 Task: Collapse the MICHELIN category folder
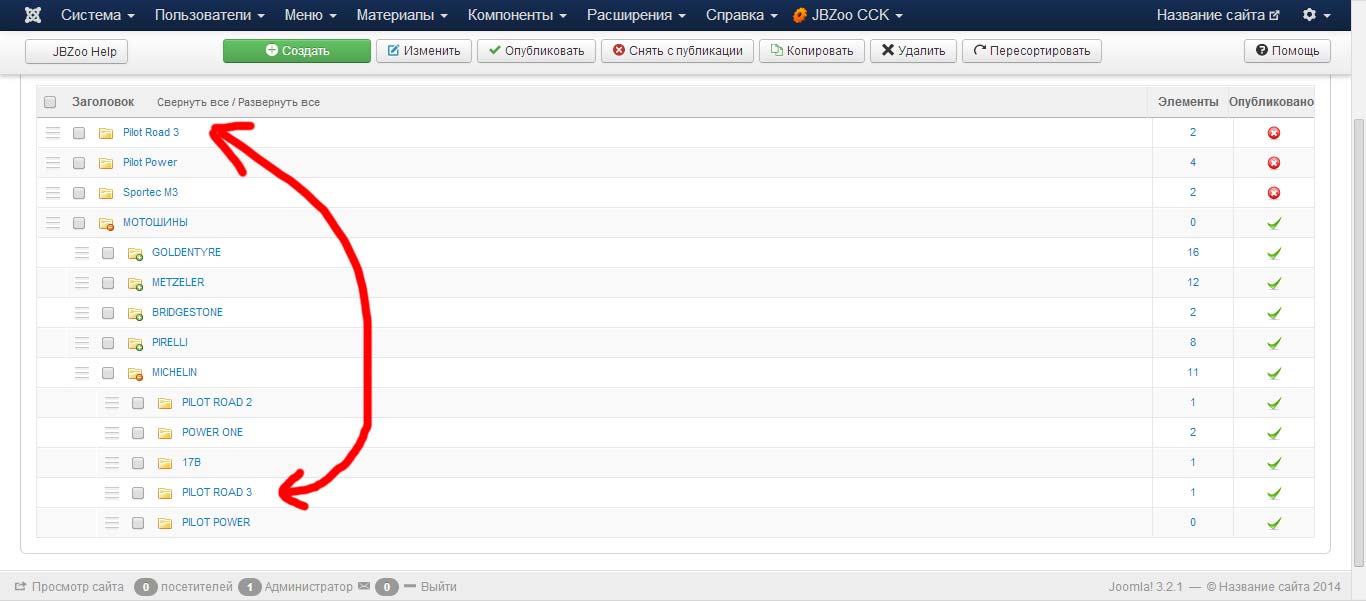[x=135, y=373]
